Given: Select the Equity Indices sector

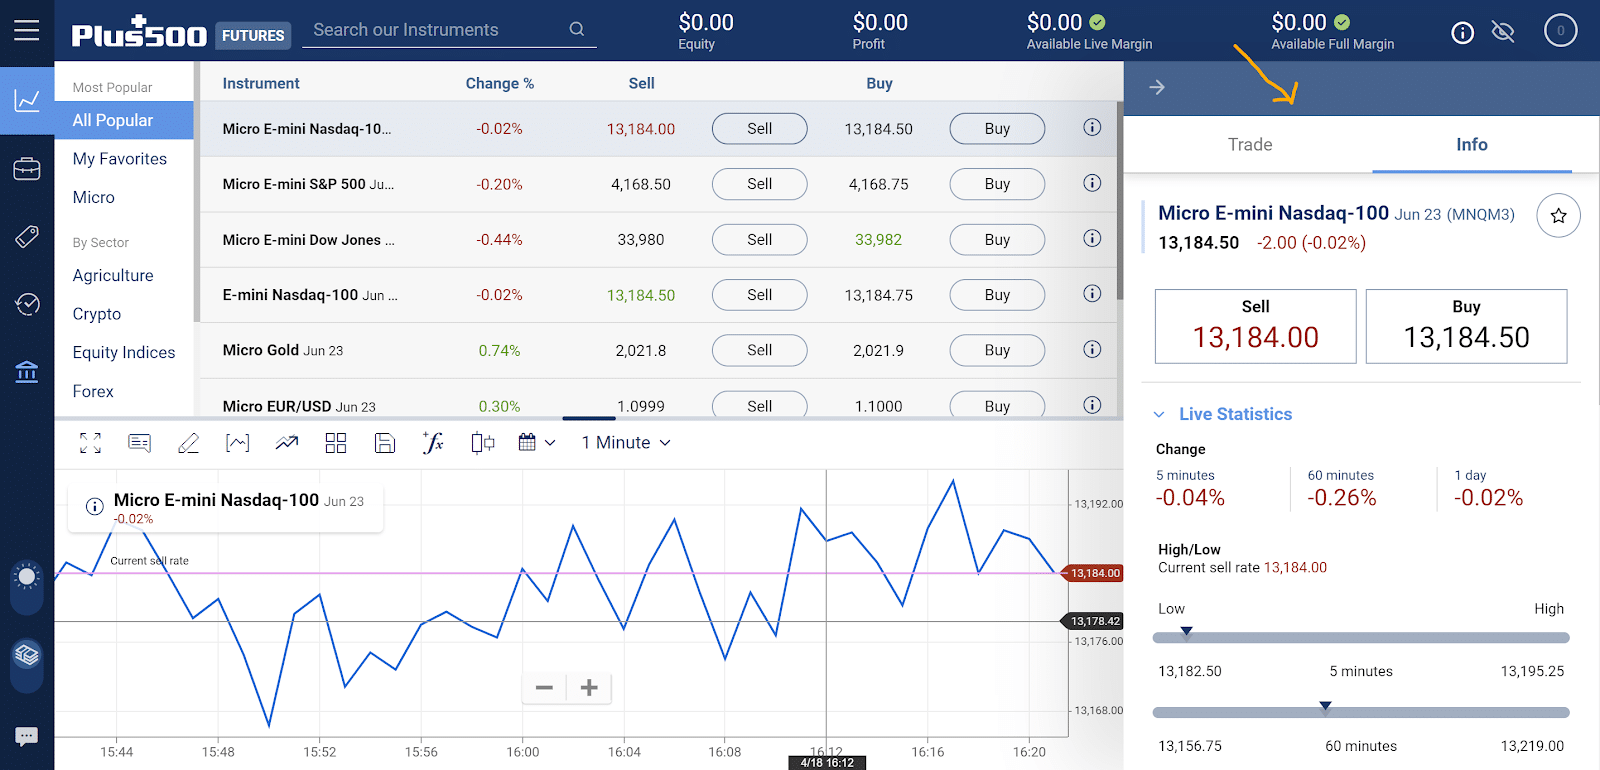Looking at the screenshot, I should click(x=124, y=353).
